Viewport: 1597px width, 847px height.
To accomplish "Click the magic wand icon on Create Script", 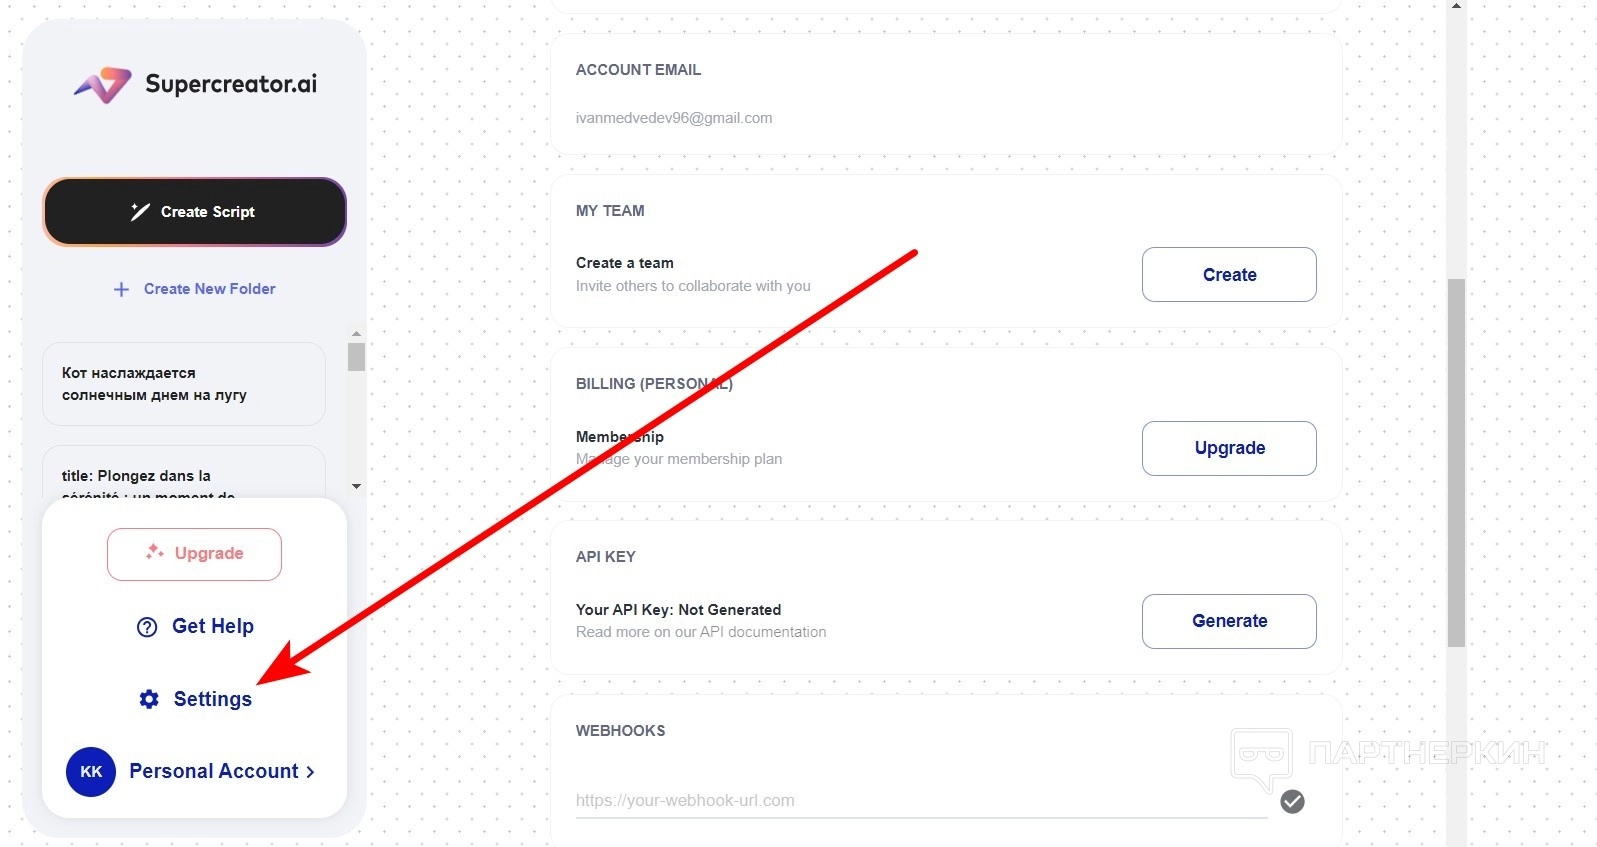I will (140, 211).
